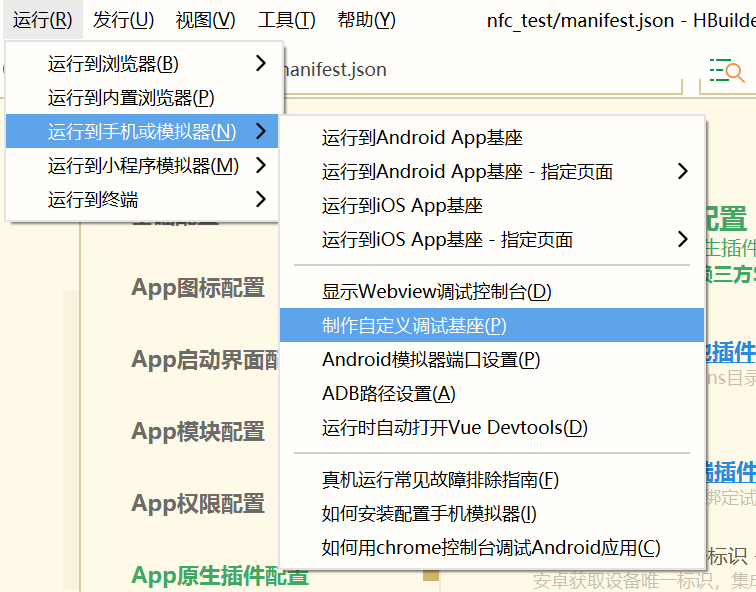756x592 pixels.
Task: Select 显示Webview调试控制台 option
Action: (436, 292)
